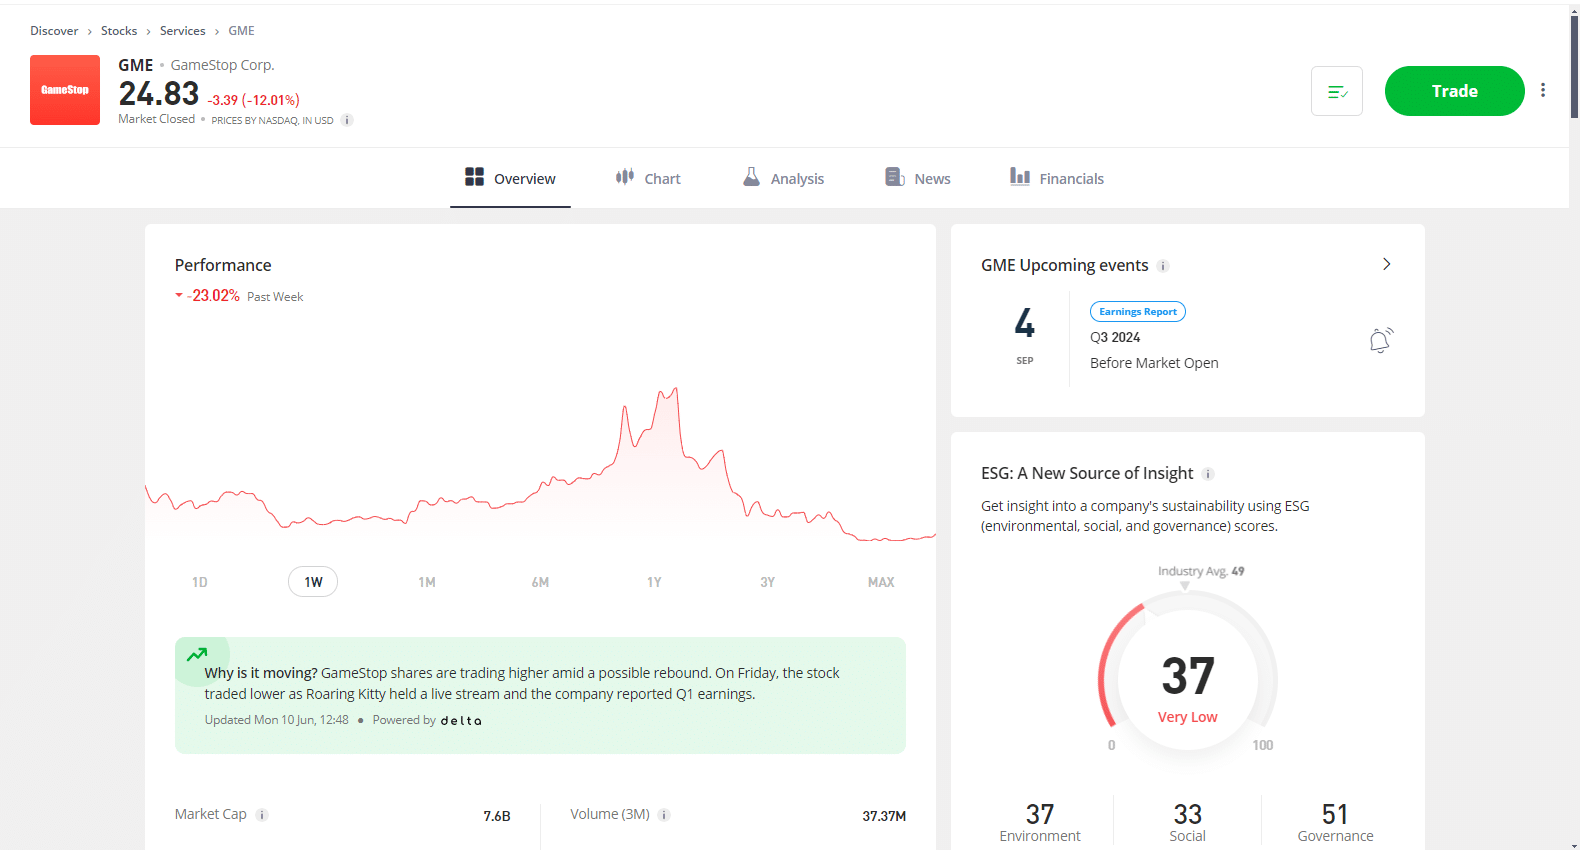Click the Powered by delta label

pyautogui.click(x=427, y=720)
